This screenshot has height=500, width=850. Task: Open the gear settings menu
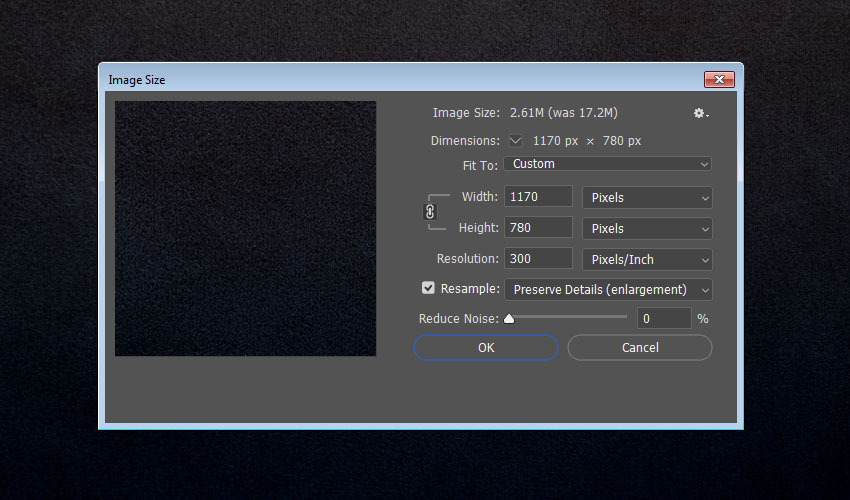[x=701, y=113]
